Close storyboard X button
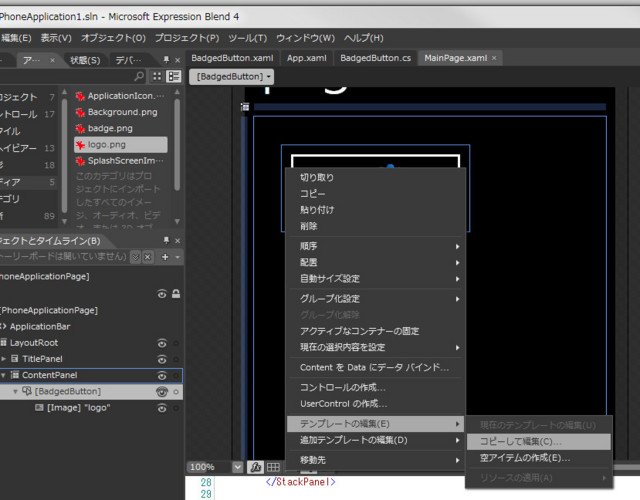 (x=147, y=257)
